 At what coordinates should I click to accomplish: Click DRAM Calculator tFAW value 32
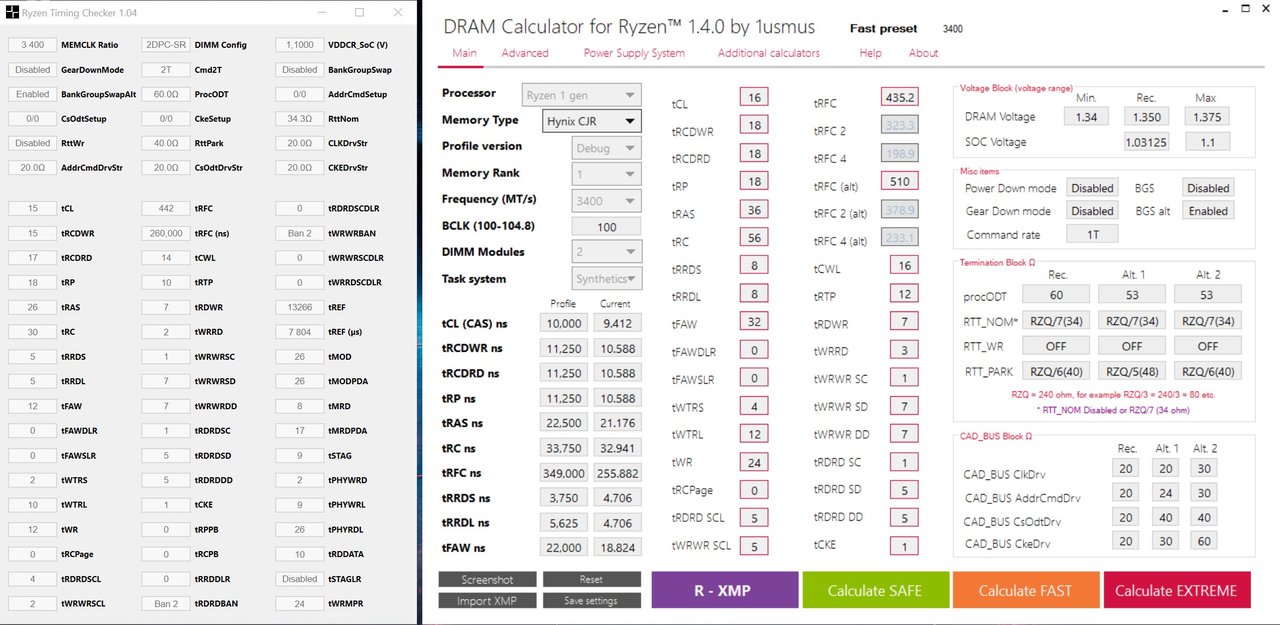(753, 322)
